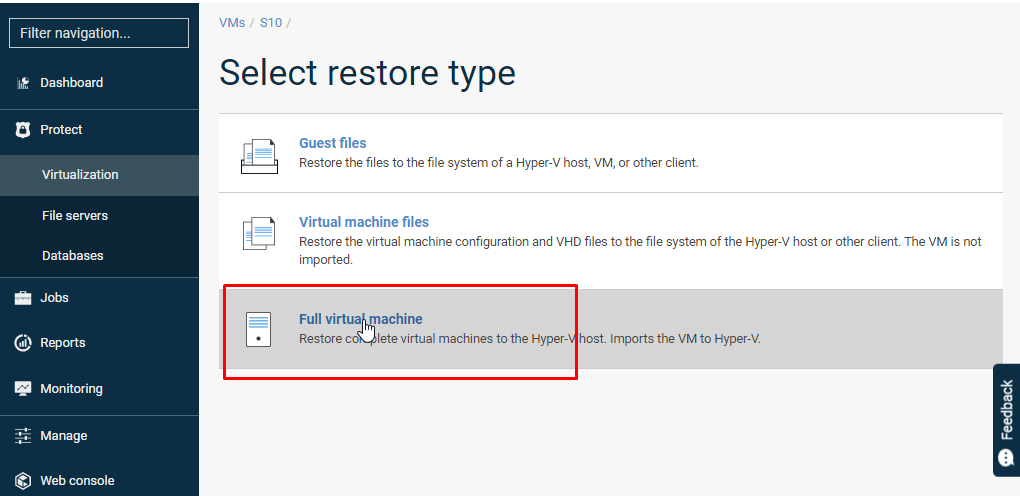Click the Reports icon in sidebar

tap(23, 343)
